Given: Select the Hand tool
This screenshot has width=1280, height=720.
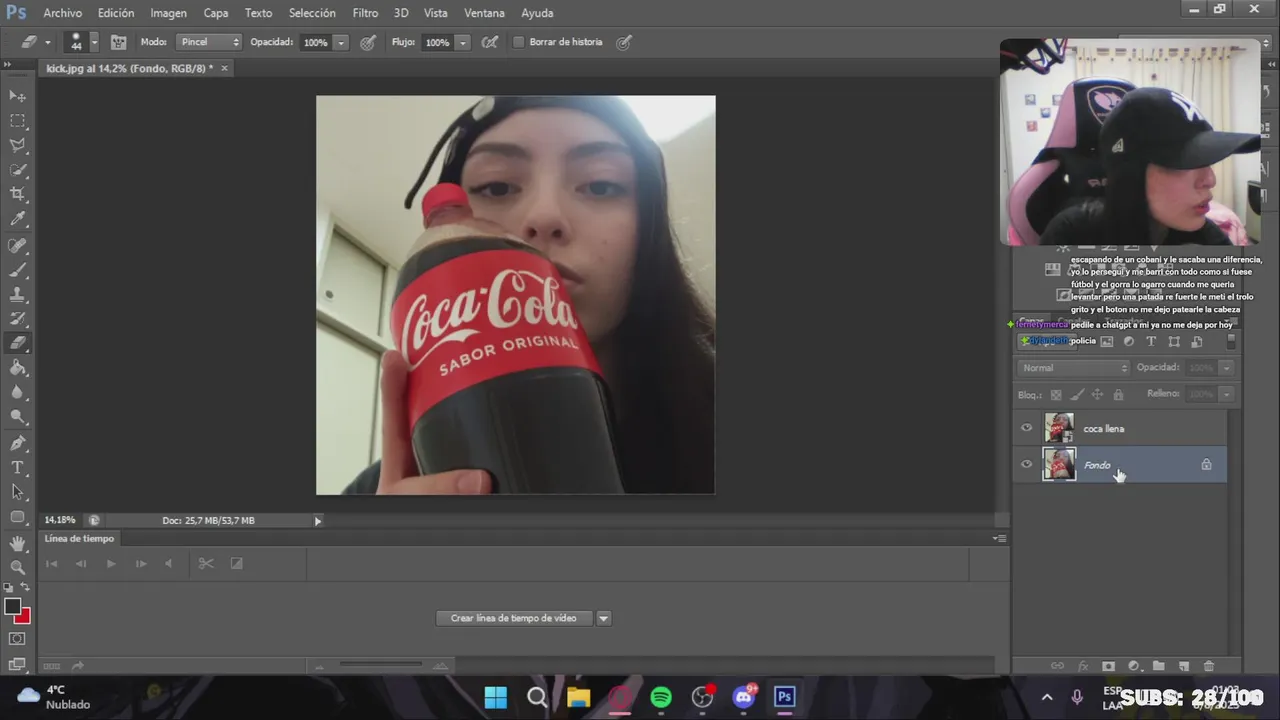Looking at the screenshot, I should [18, 543].
